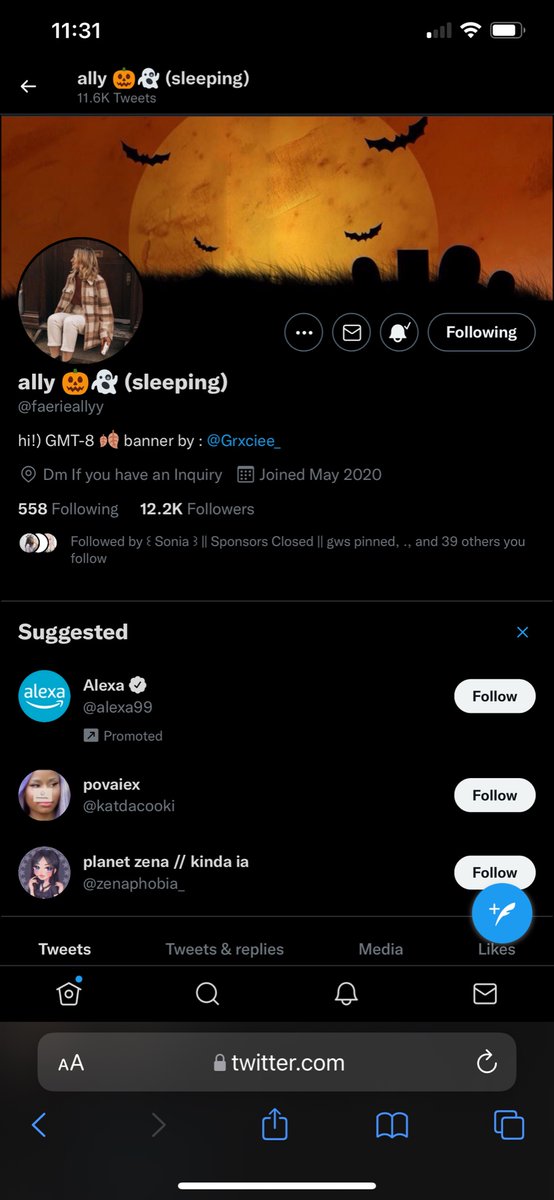Open the notifications bell in bottom bar
Image resolution: width=554 pixels, height=1200 pixels.
(346, 993)
